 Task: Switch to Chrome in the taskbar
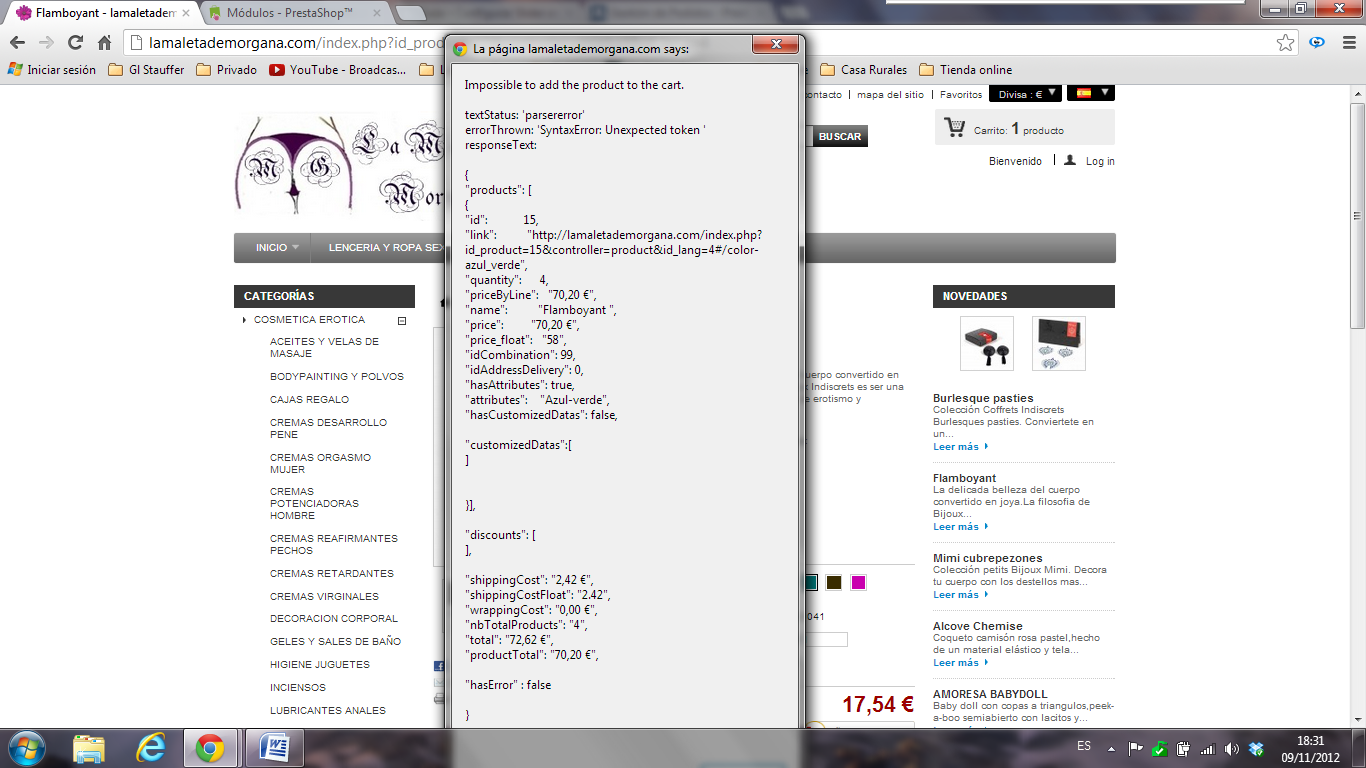210,748
